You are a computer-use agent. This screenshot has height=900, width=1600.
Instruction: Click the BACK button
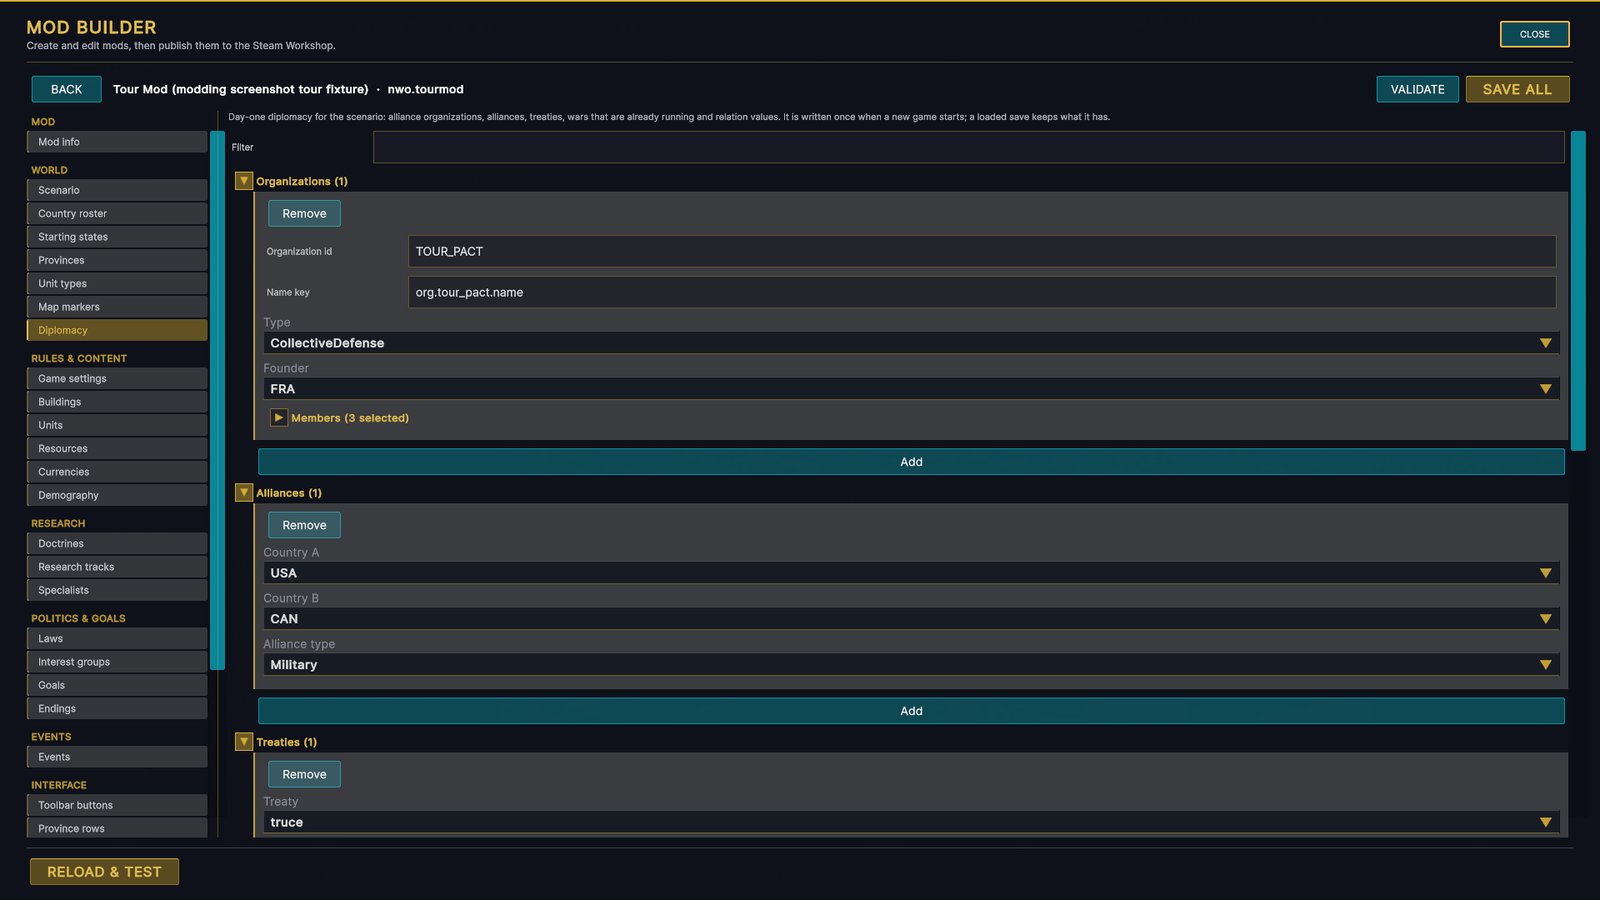(66, 89)
